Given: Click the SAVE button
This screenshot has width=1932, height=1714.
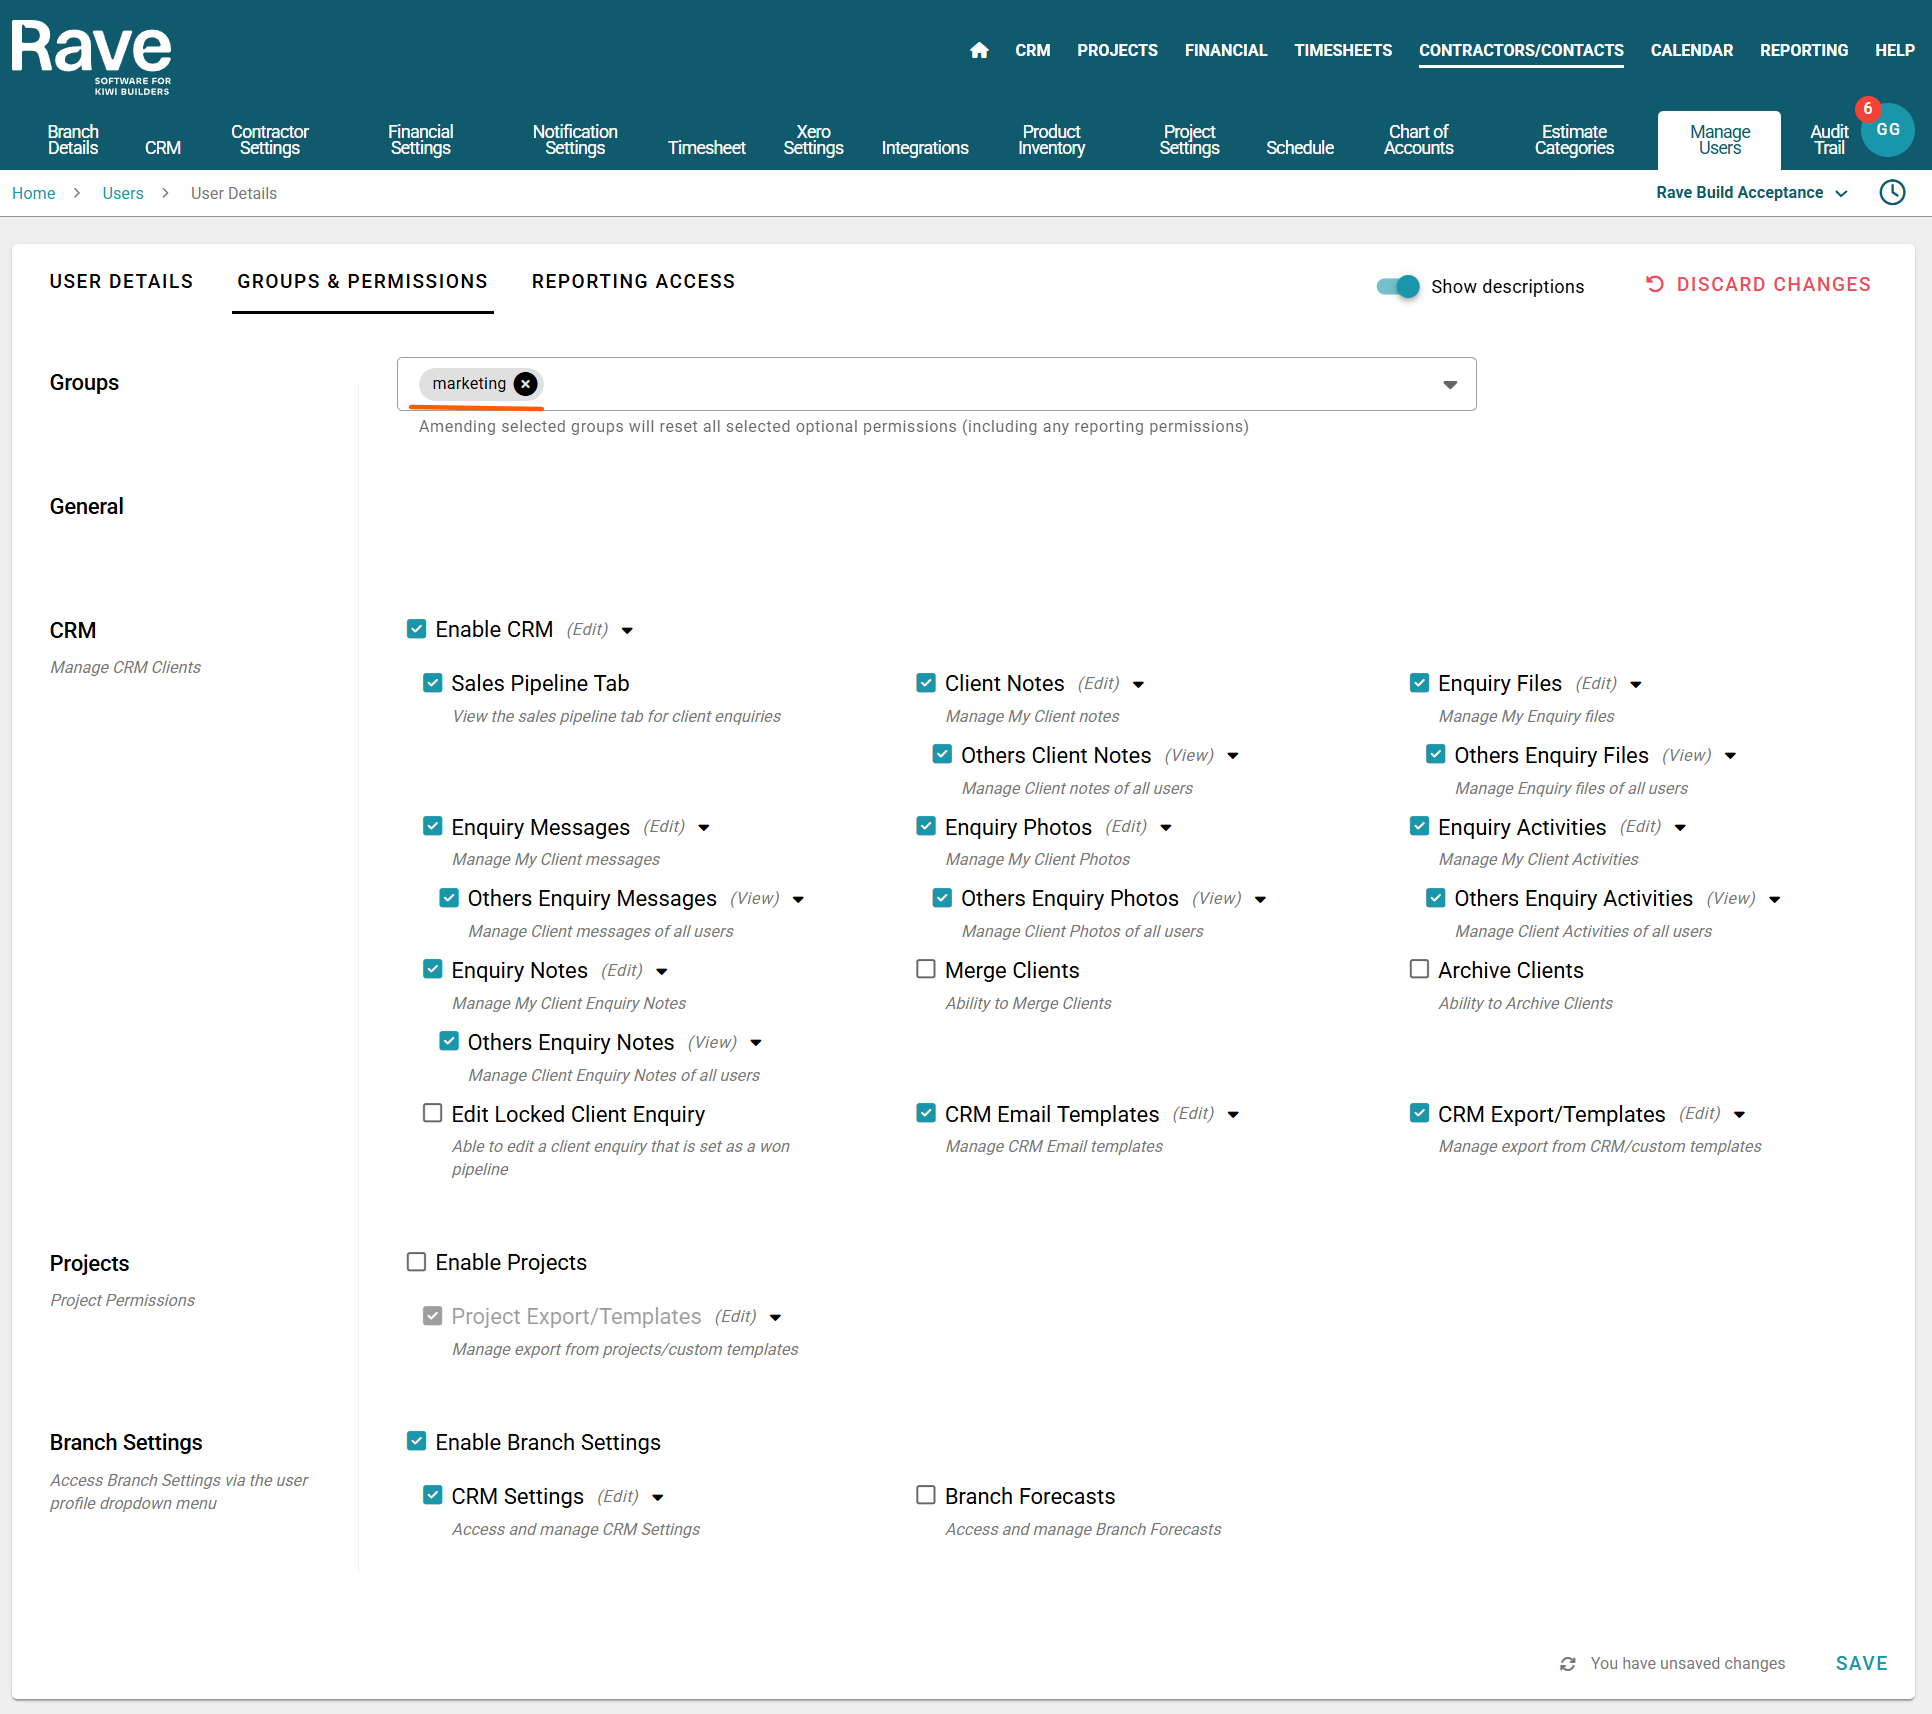Looking at the screenshot, I should 1861,1663.
